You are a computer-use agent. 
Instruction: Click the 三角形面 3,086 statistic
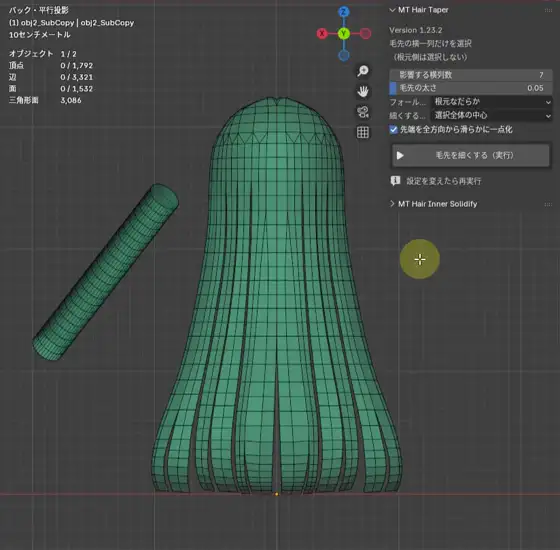pyautogui.click(x=45, y=100)
